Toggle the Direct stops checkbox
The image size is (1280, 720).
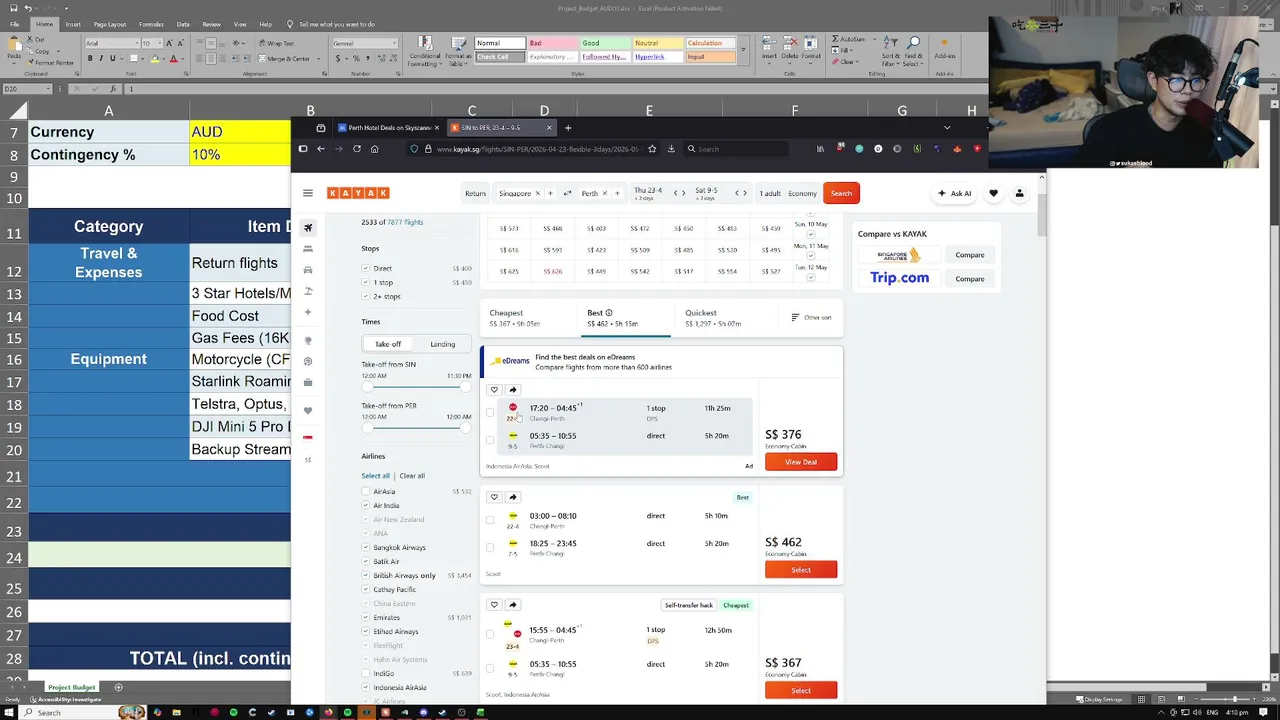coord(366,268)
